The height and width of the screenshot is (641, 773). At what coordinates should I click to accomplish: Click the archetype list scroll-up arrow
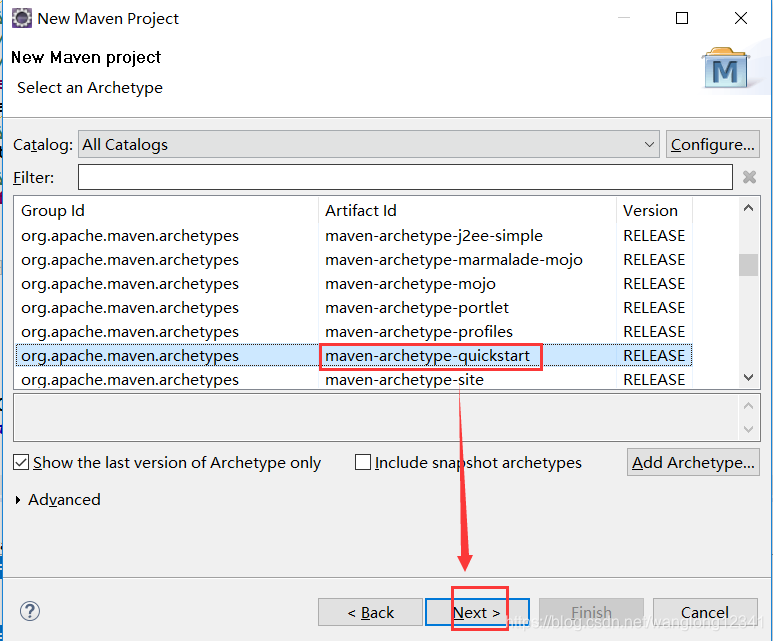tap(748, 208)
